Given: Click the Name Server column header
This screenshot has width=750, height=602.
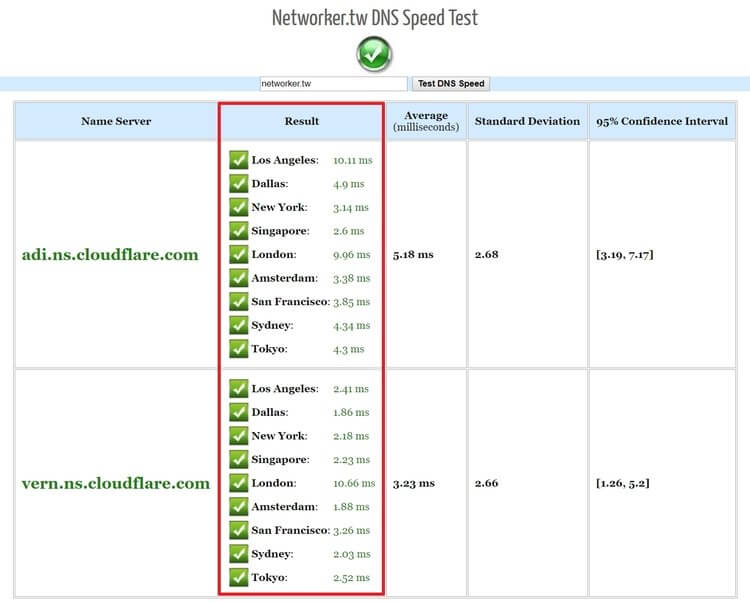Looking at the screenshot, I should 116,121.
